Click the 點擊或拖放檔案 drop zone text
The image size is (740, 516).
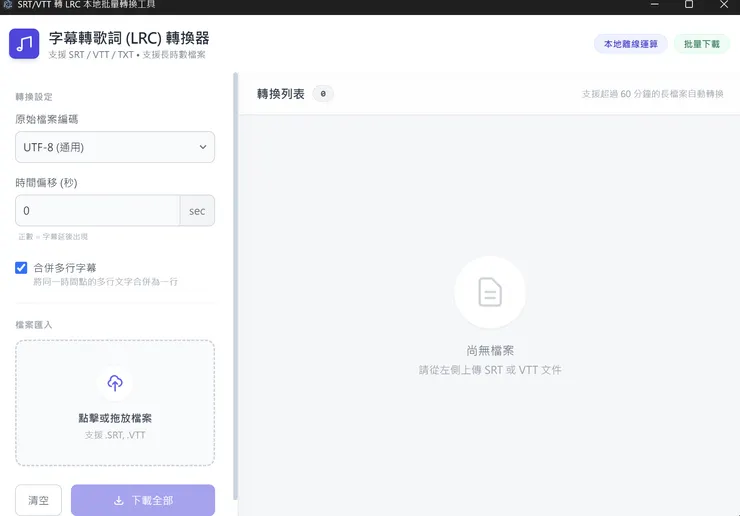point(115,418)
